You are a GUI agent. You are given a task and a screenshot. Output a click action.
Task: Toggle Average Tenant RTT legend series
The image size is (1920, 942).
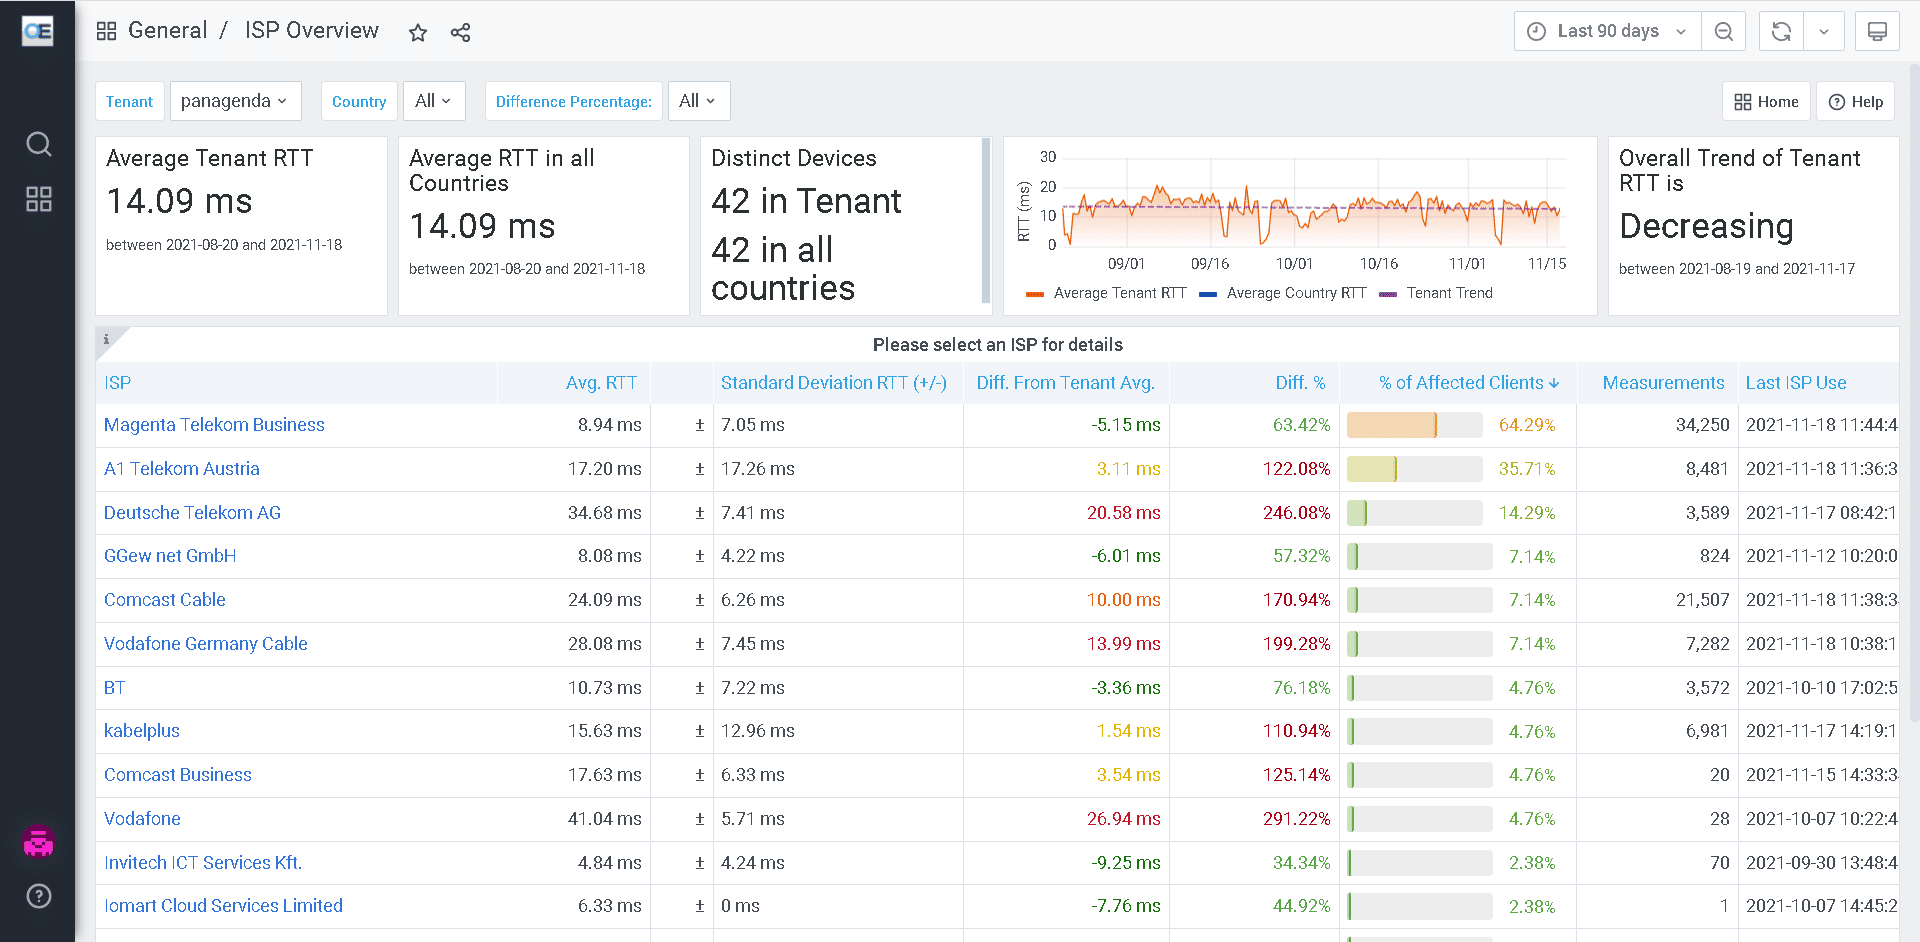[1119, 293]
